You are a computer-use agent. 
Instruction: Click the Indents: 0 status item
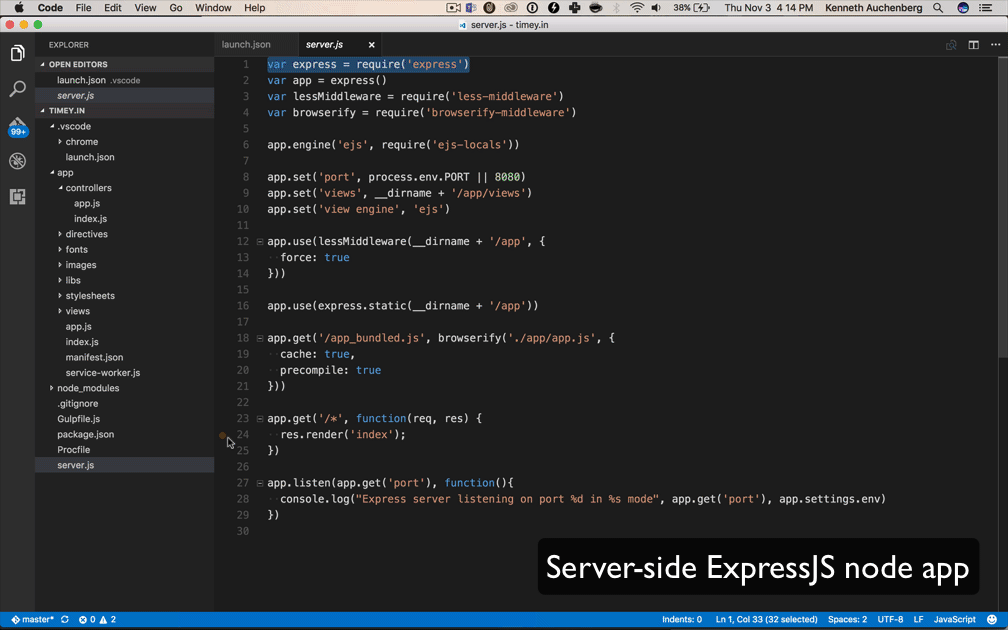click(x=681, y=620)
